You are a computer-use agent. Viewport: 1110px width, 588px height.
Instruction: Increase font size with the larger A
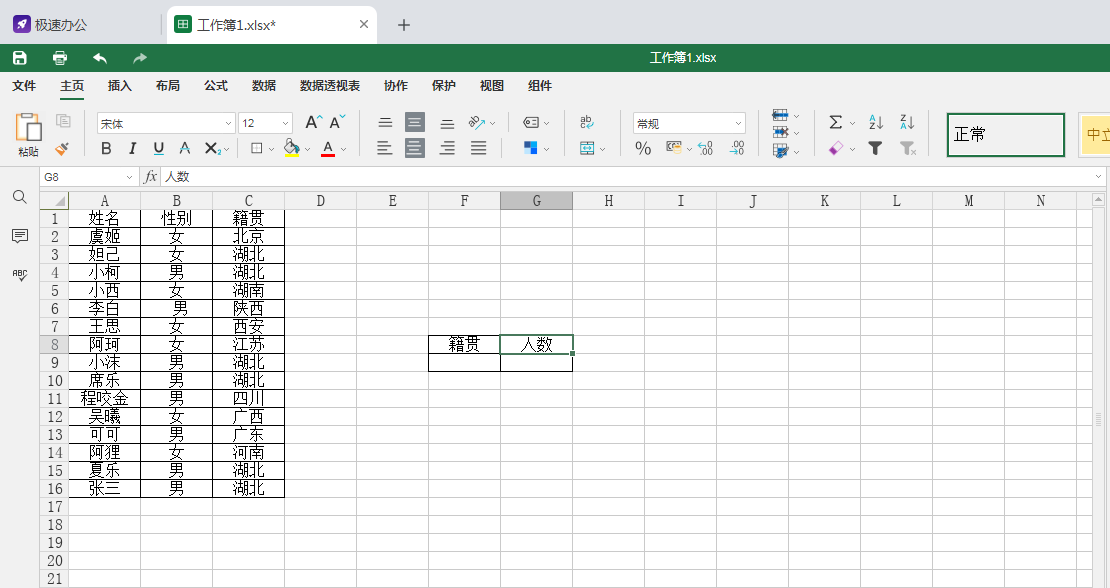pos(314,122)
